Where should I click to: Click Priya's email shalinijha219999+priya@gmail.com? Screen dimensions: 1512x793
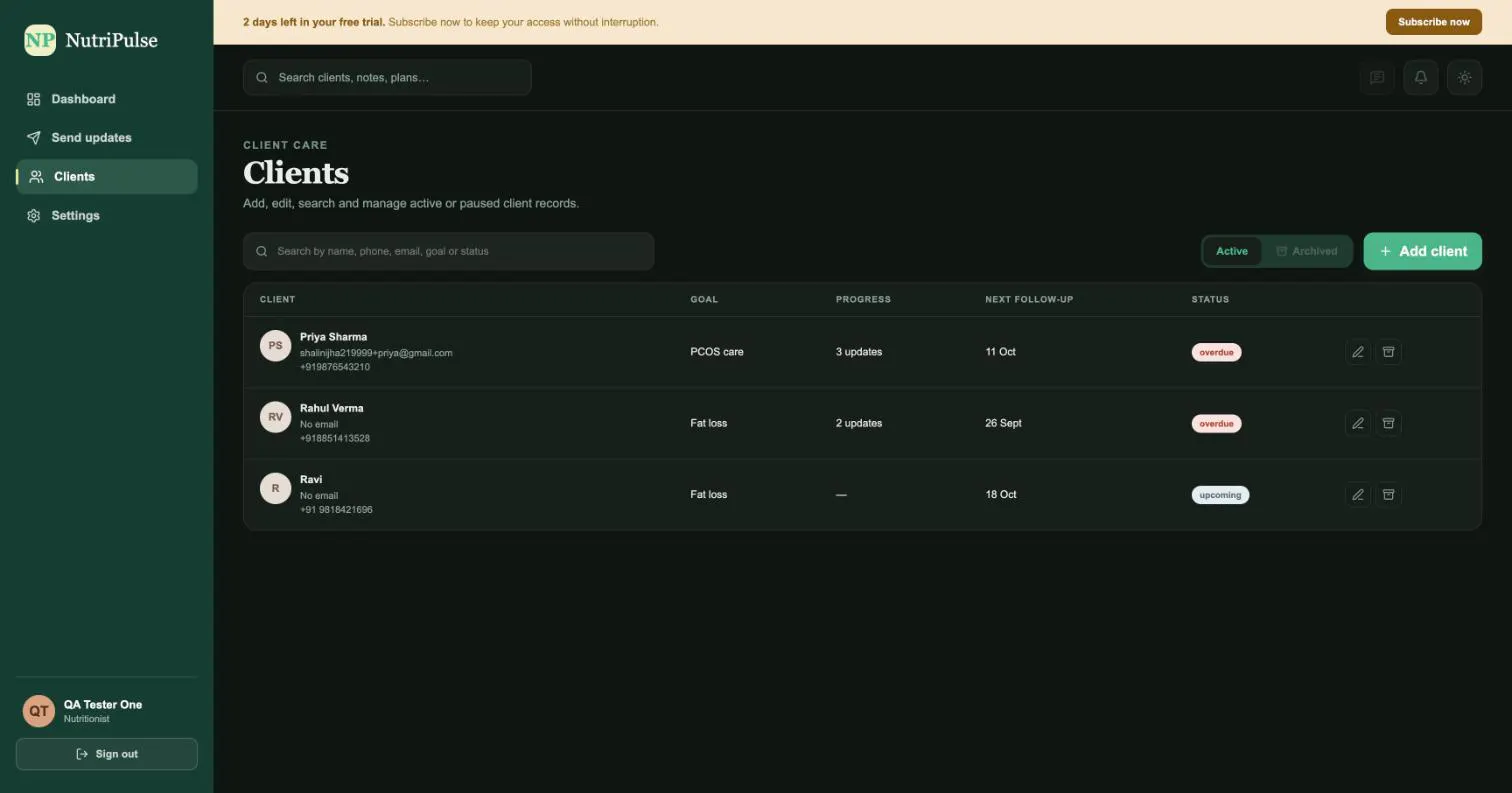click(376, 353)
